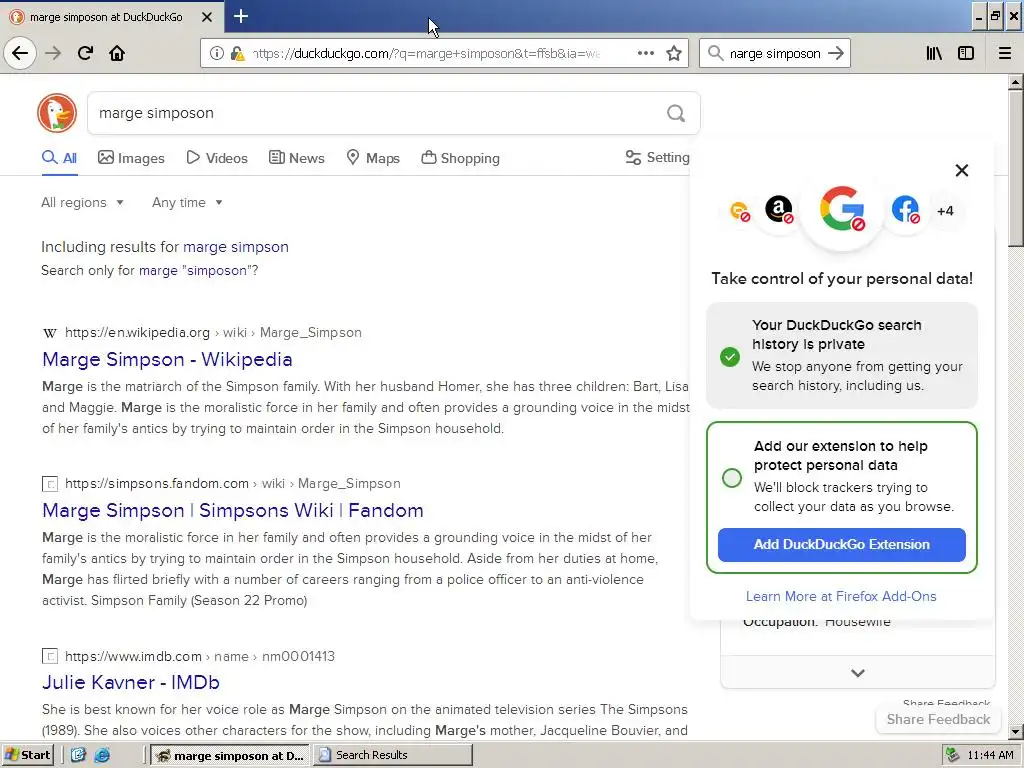Click the forward navigation arrow
Screen dimensions: 1024x768
53,53
